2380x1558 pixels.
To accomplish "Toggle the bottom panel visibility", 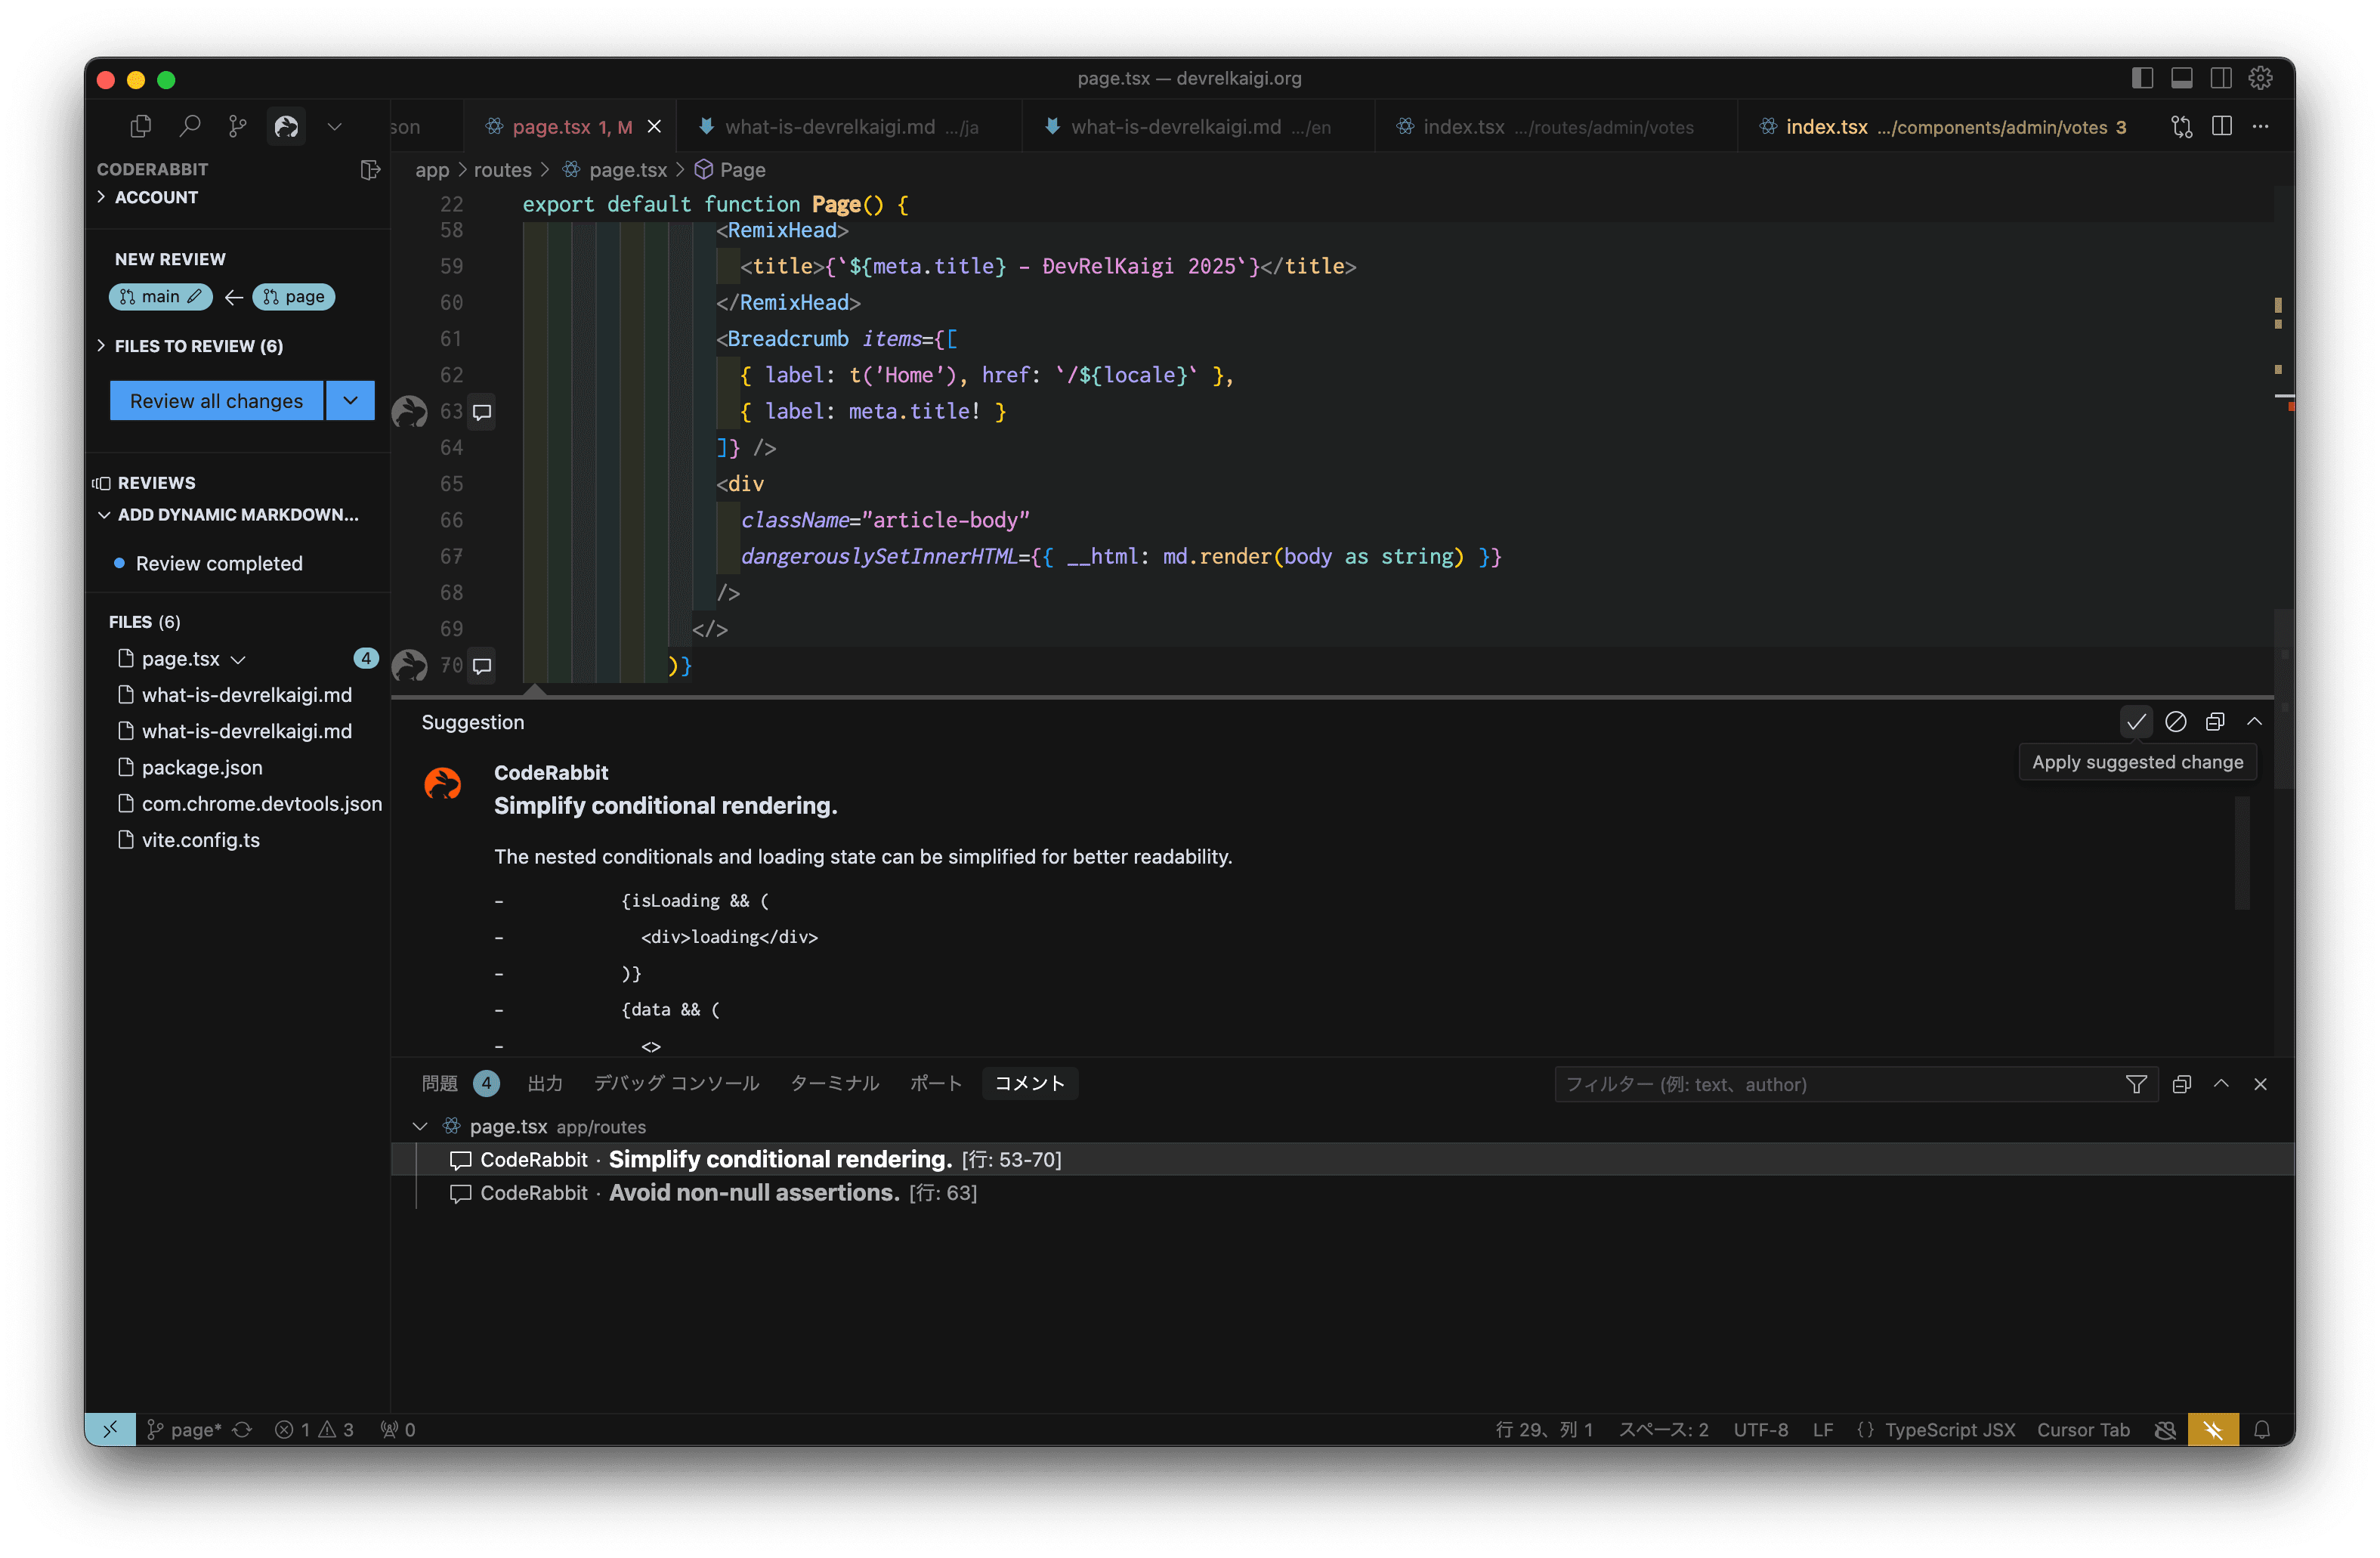I will [x=2182, y=78].
